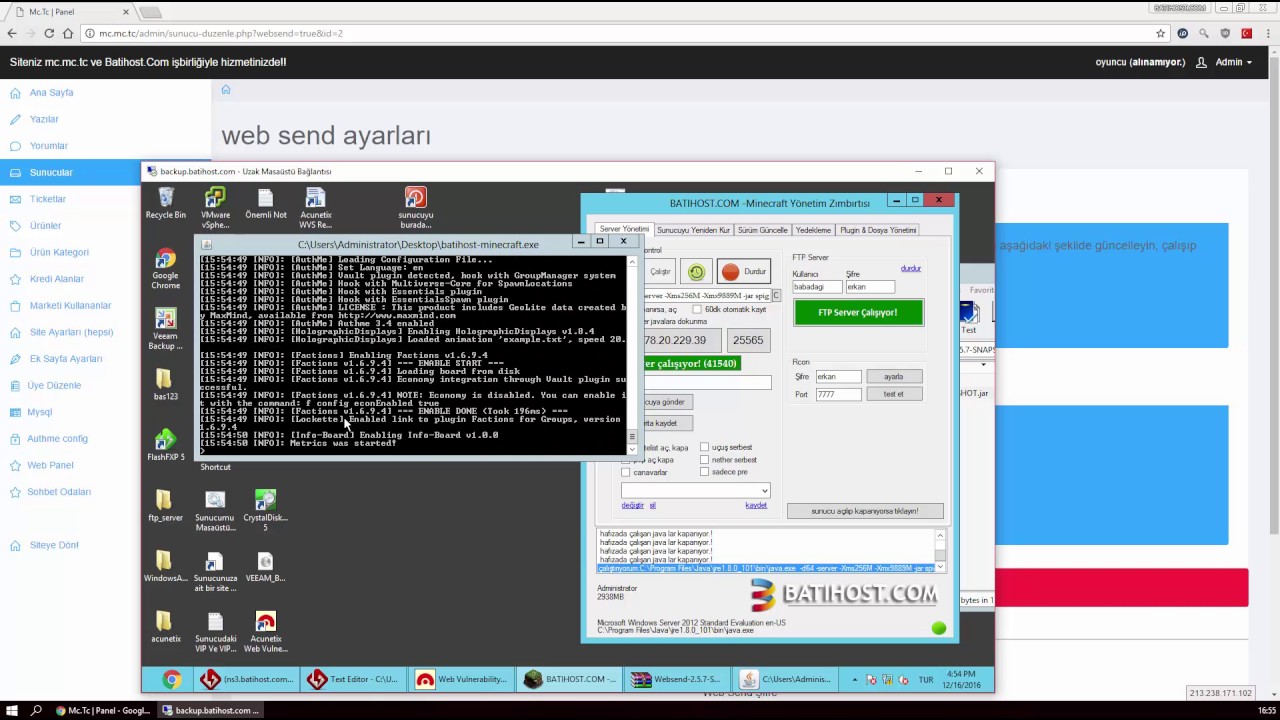Open VEEAM_B... disc image file

tap(265, 566)
